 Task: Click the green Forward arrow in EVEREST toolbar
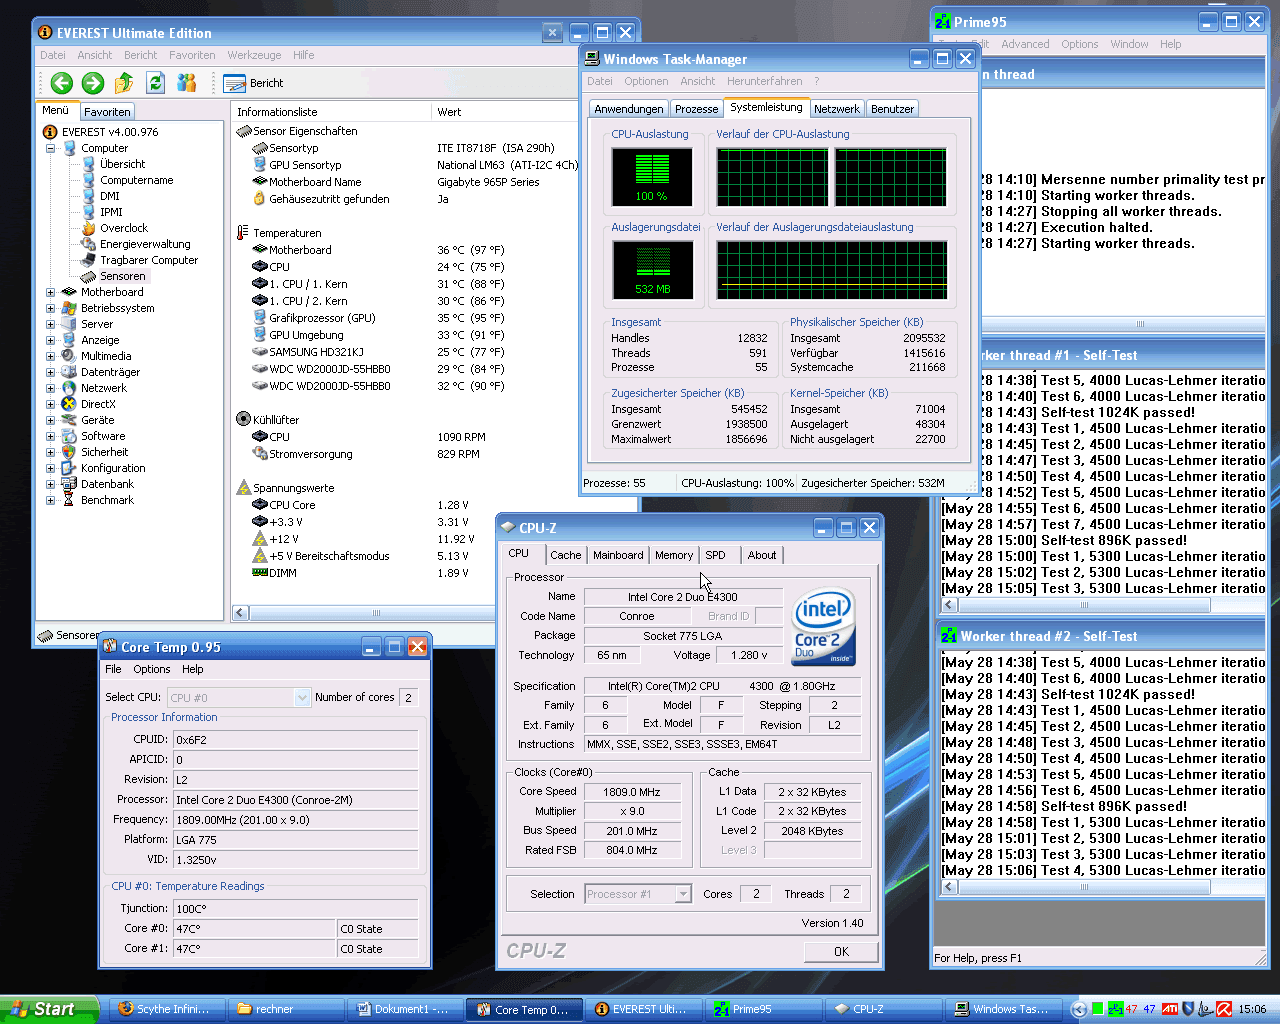[x=93, y=83]
